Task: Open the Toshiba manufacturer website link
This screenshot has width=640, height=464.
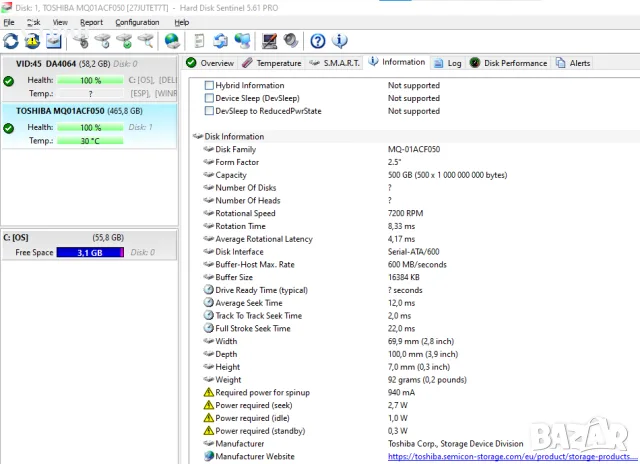Action: click(x=511, y=456)
